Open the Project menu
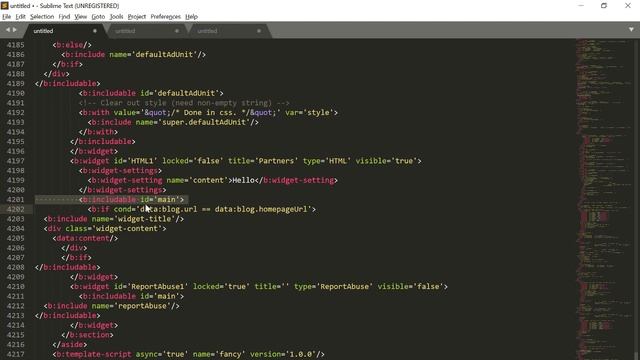The width and height of the screenshot is (640, 360). 137,17
